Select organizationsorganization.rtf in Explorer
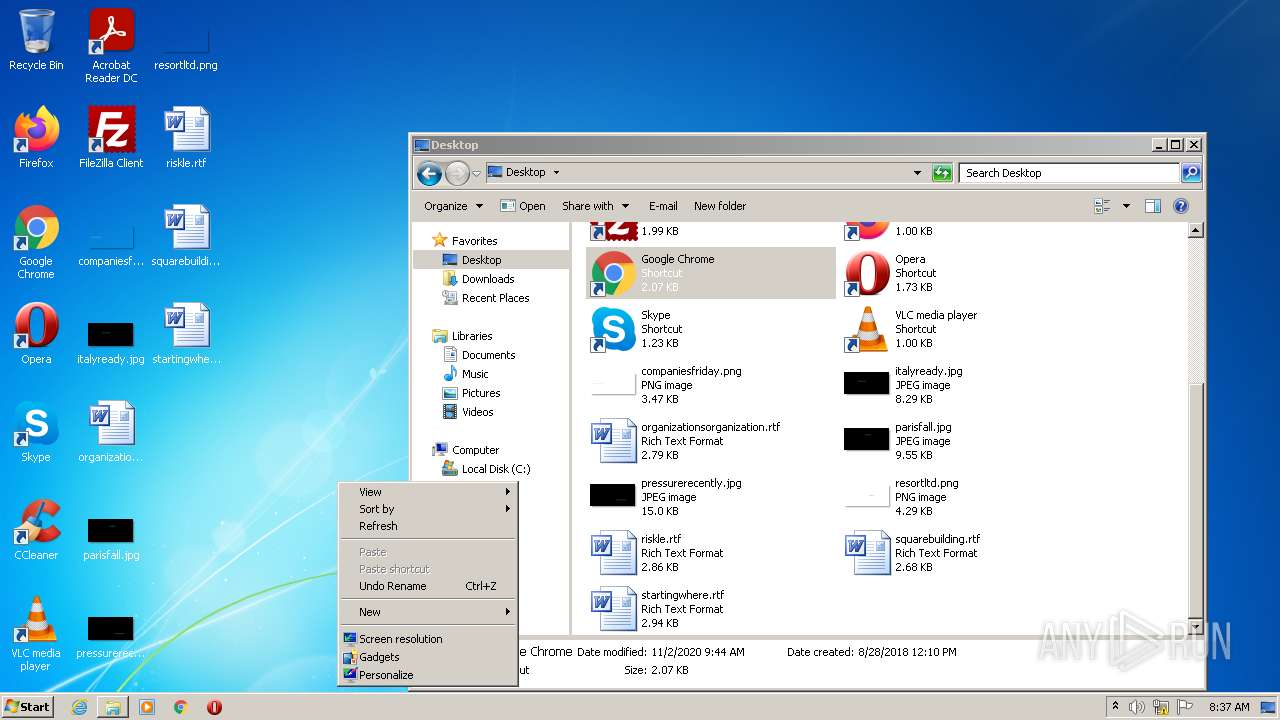The image size is (1280, 720). pyautogui.click(x=710, y=441)
